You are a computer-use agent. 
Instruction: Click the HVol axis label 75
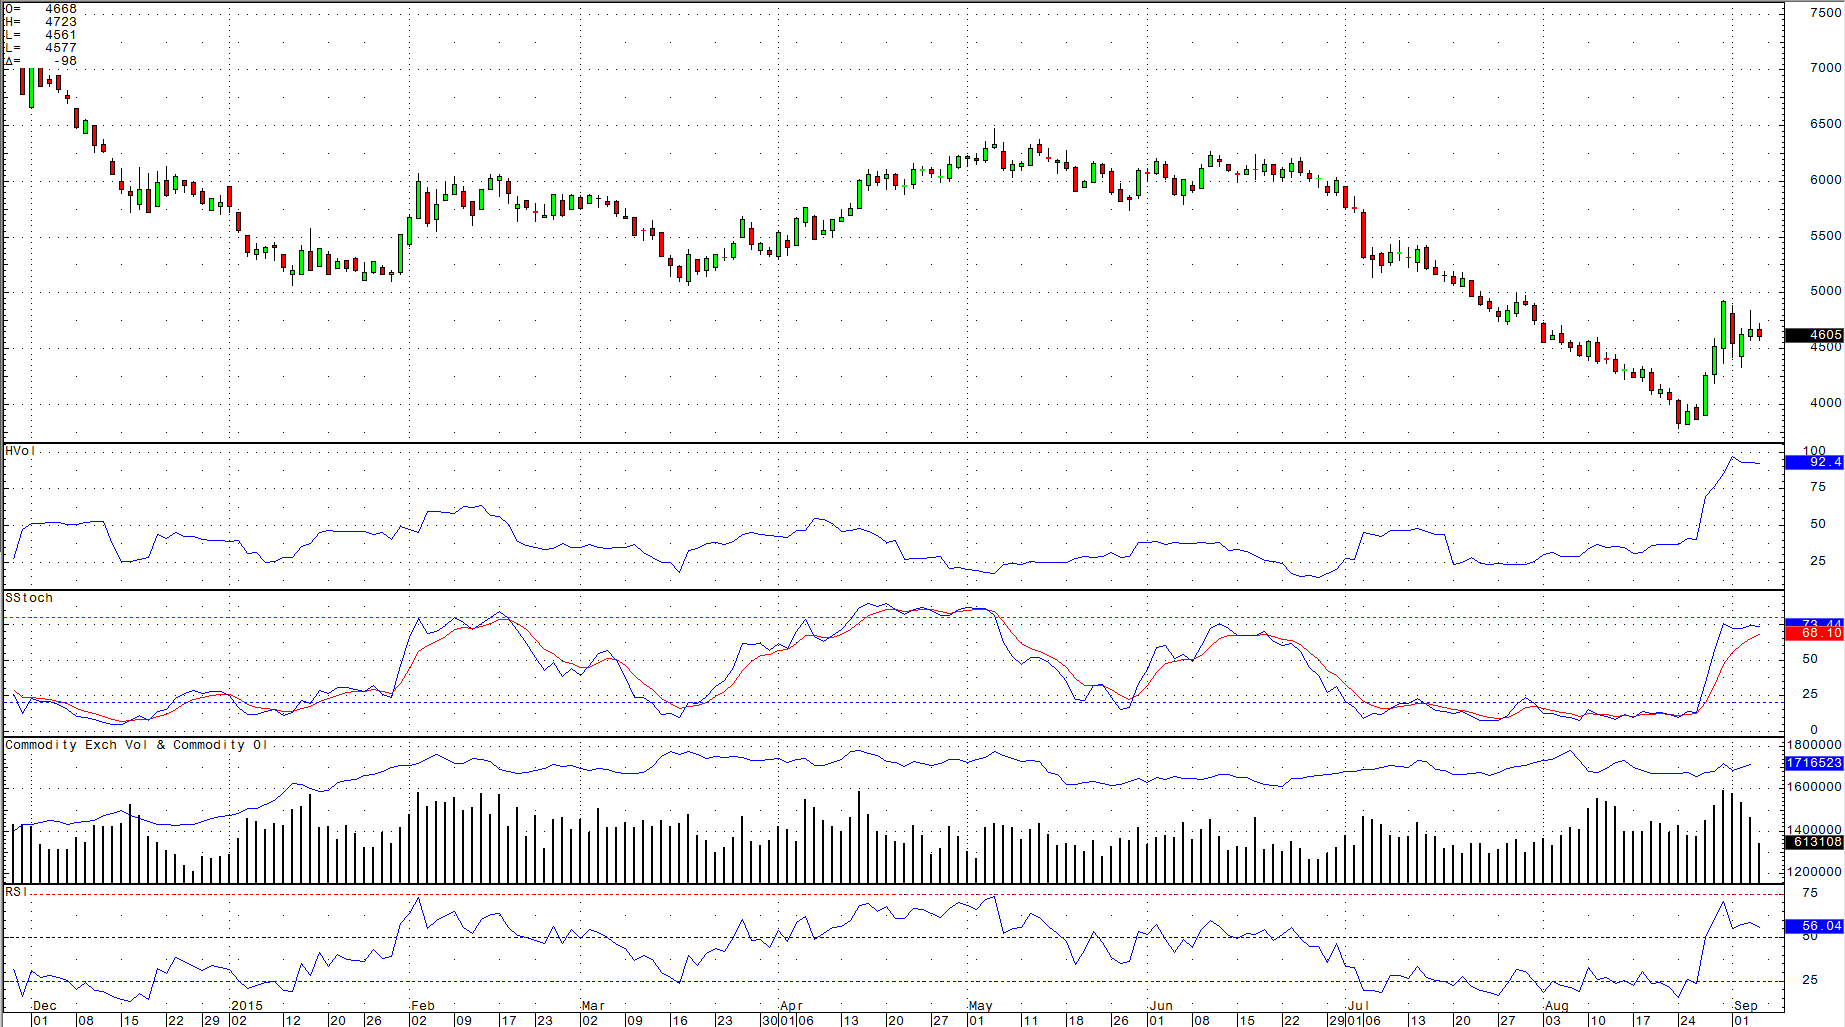coord(1818,487)
